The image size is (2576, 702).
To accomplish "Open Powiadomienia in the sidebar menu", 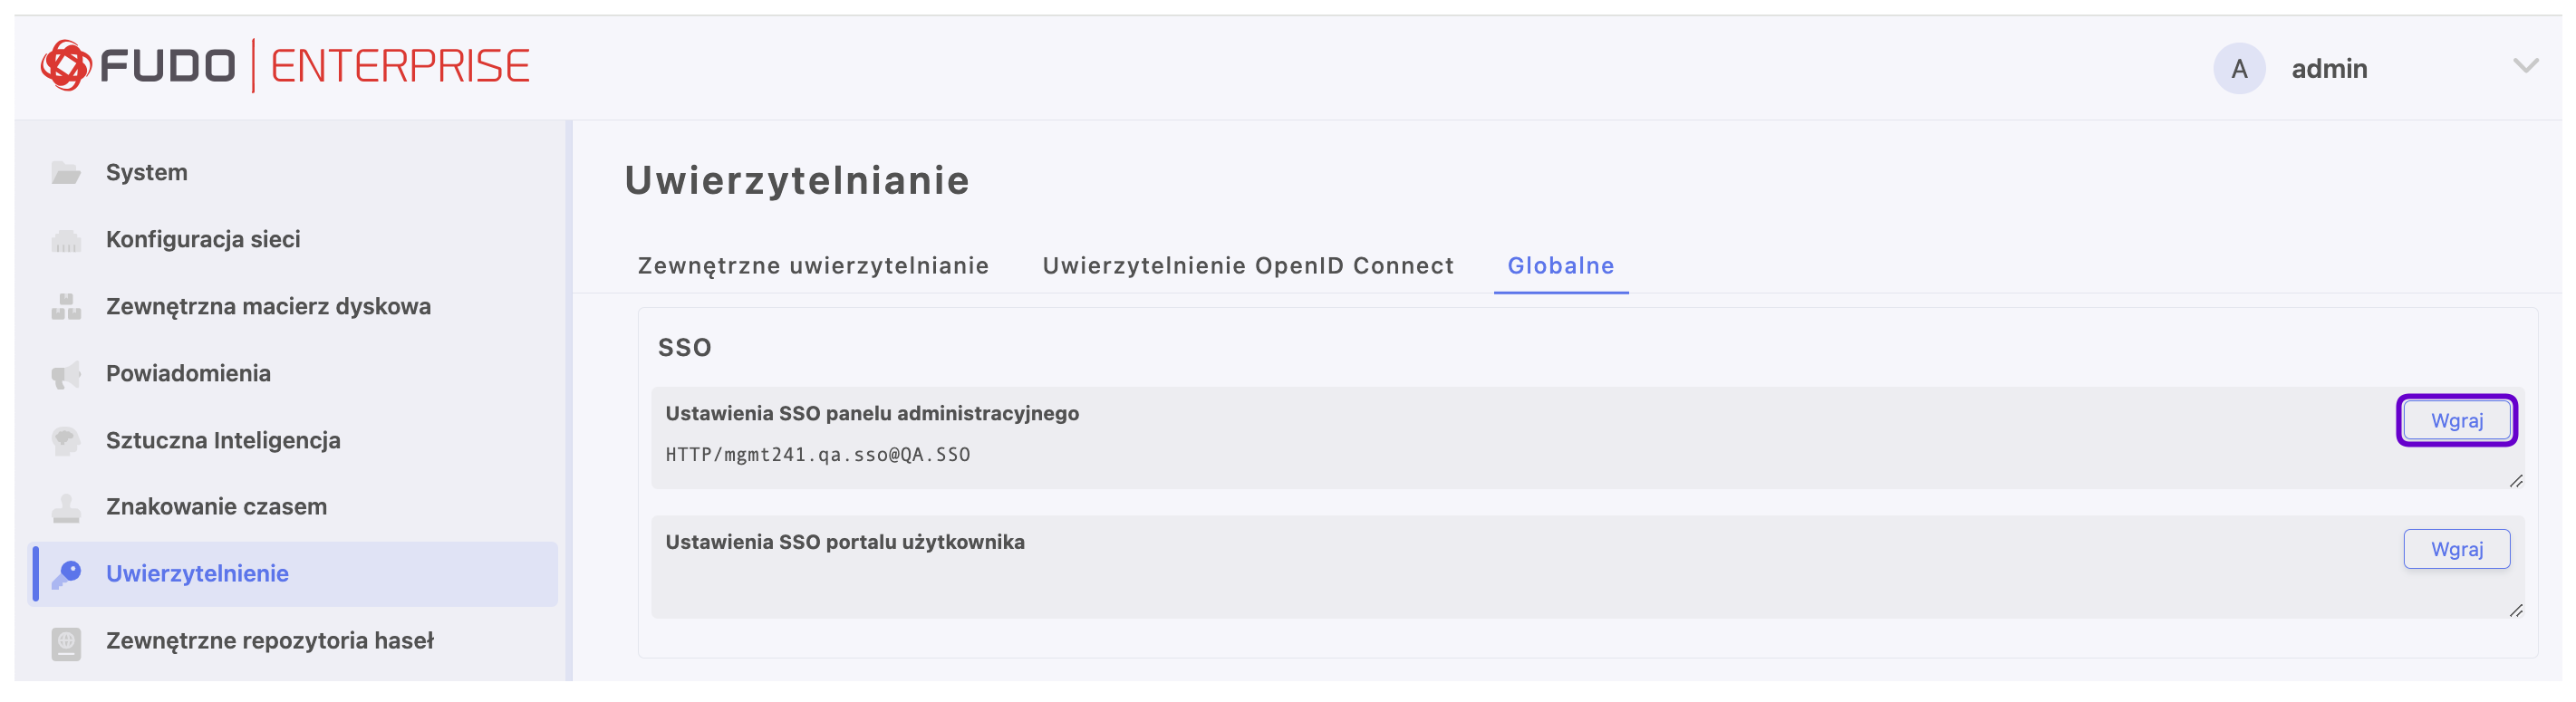I will click(x=188, y=374).
